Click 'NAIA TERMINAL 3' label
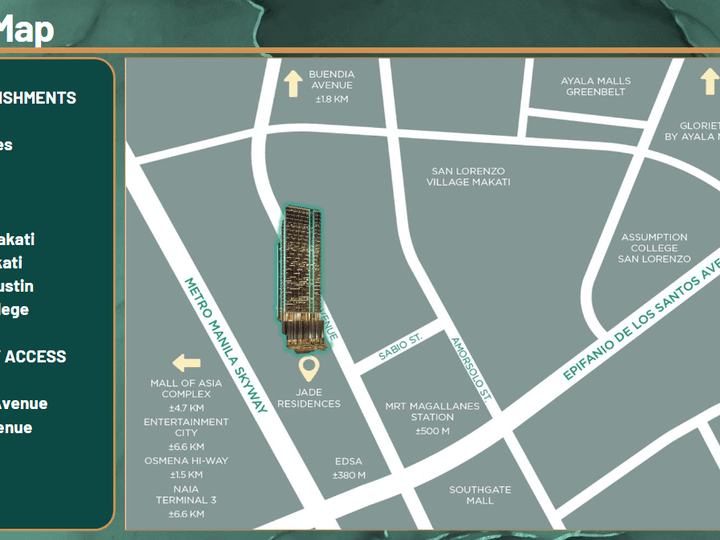This screenshot has height=540, width=720. [x=186, y=495]
